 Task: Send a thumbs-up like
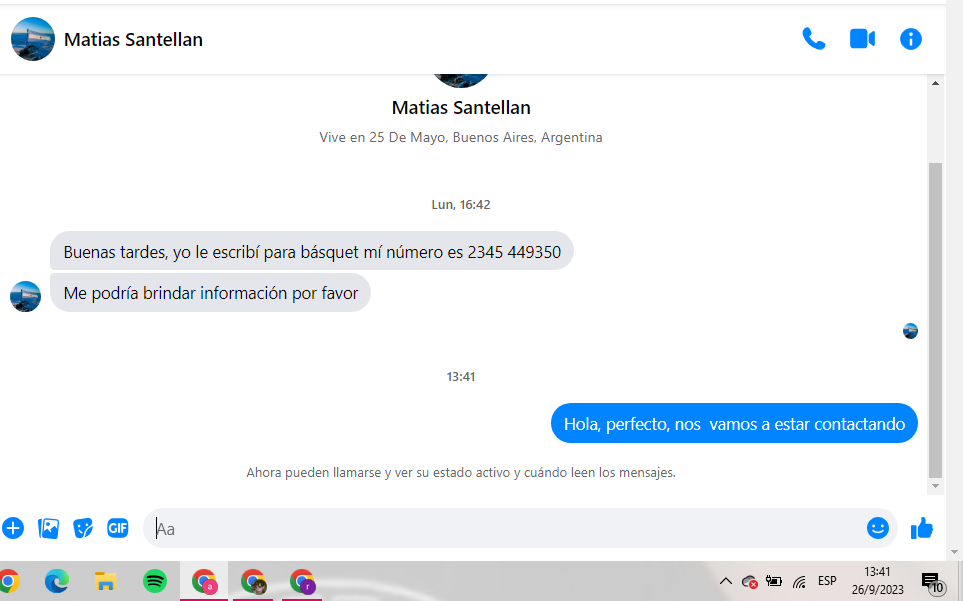[x=921, y=528]
